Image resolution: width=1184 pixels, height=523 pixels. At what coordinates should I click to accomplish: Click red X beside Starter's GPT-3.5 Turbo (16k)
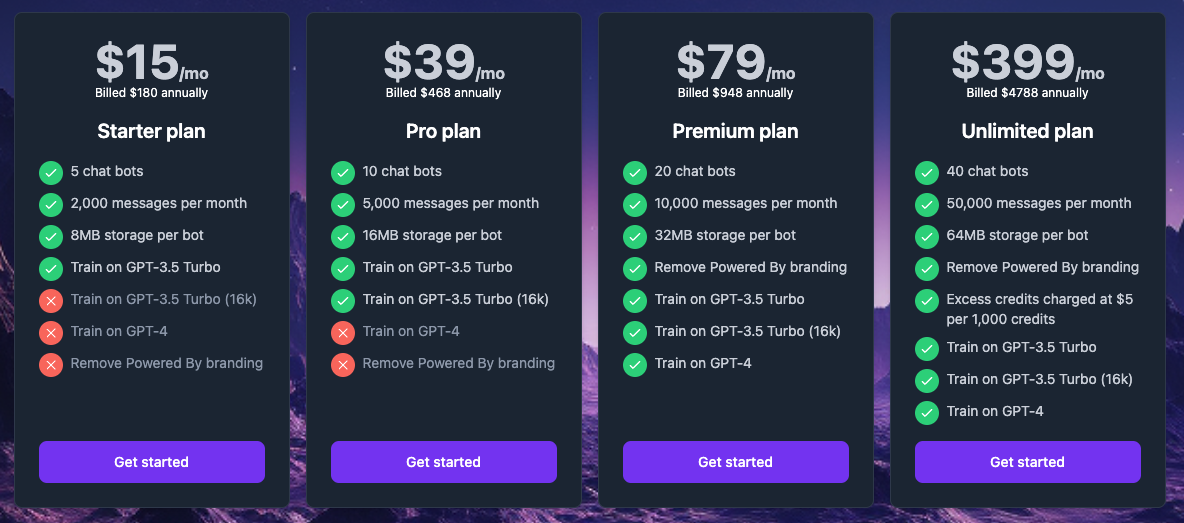coord(51,300)
